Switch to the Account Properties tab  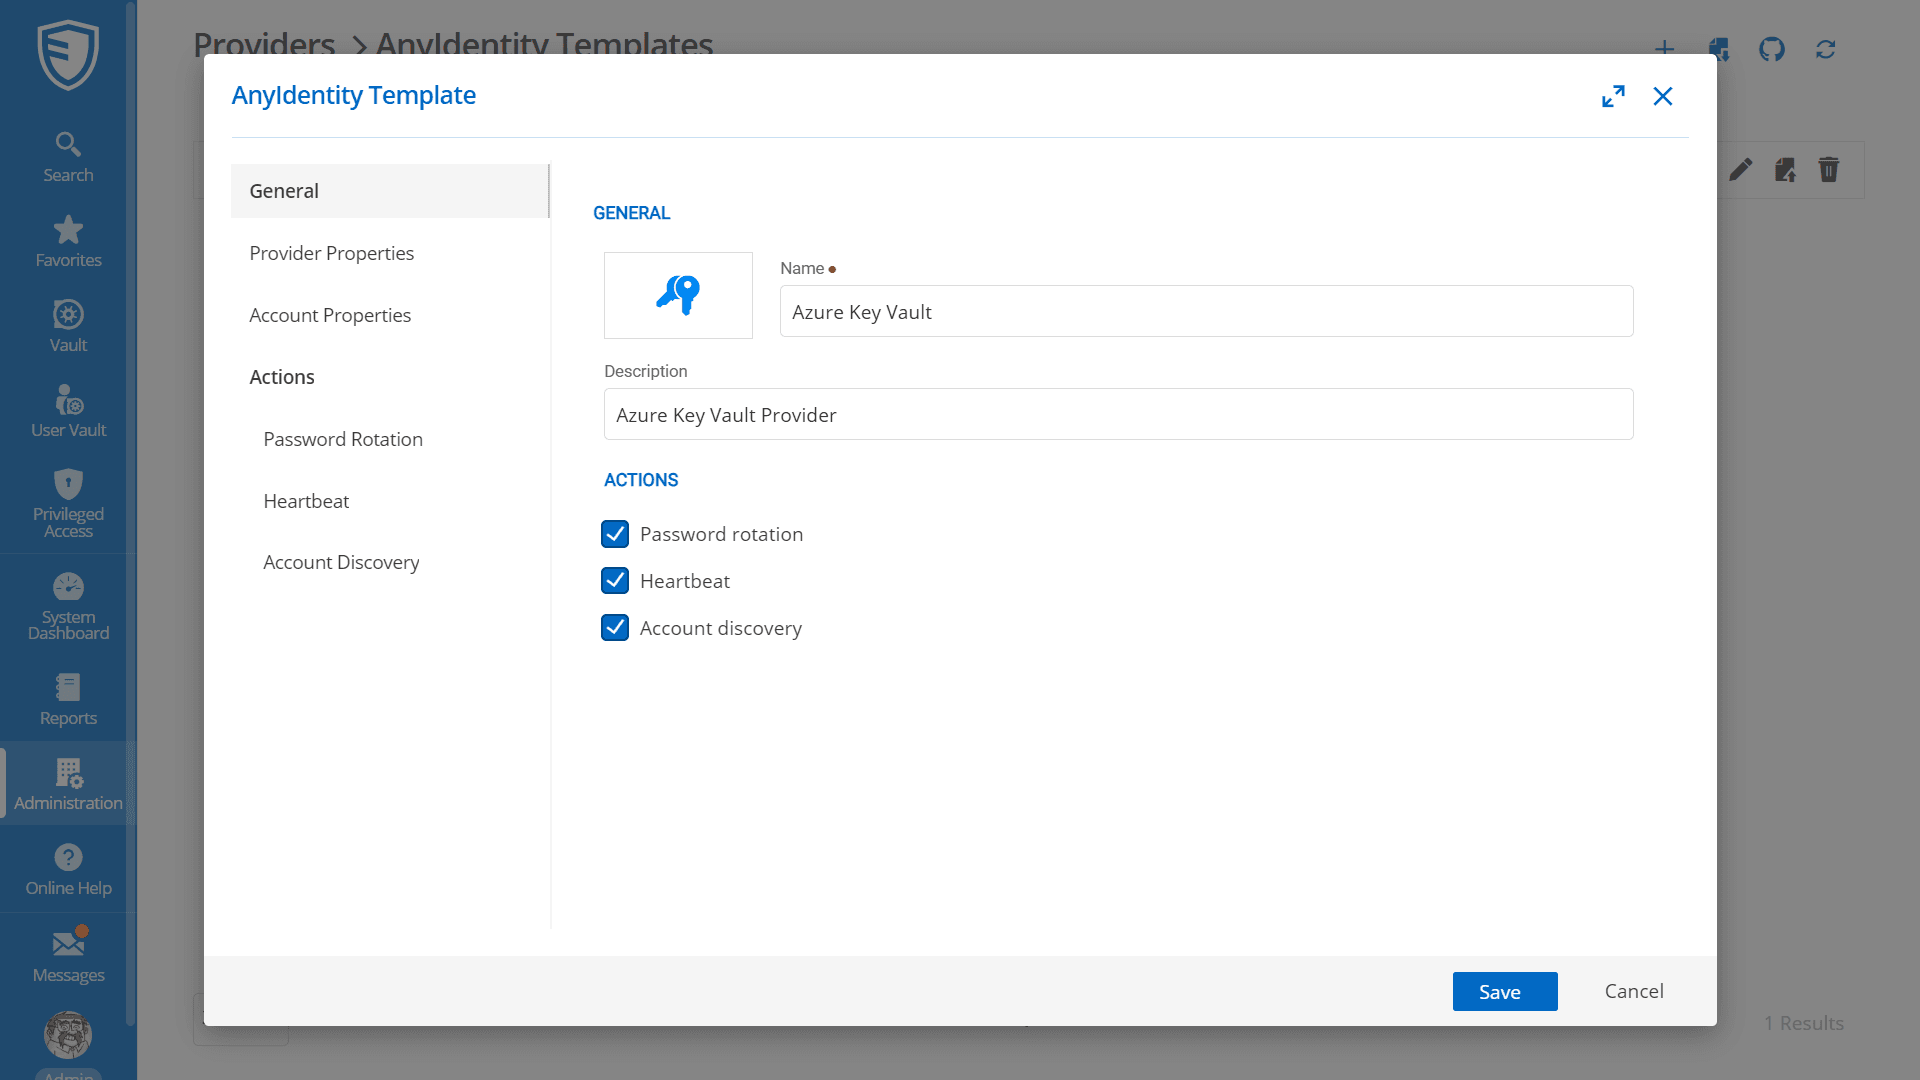pyautogui.click(x=330, y=315)
